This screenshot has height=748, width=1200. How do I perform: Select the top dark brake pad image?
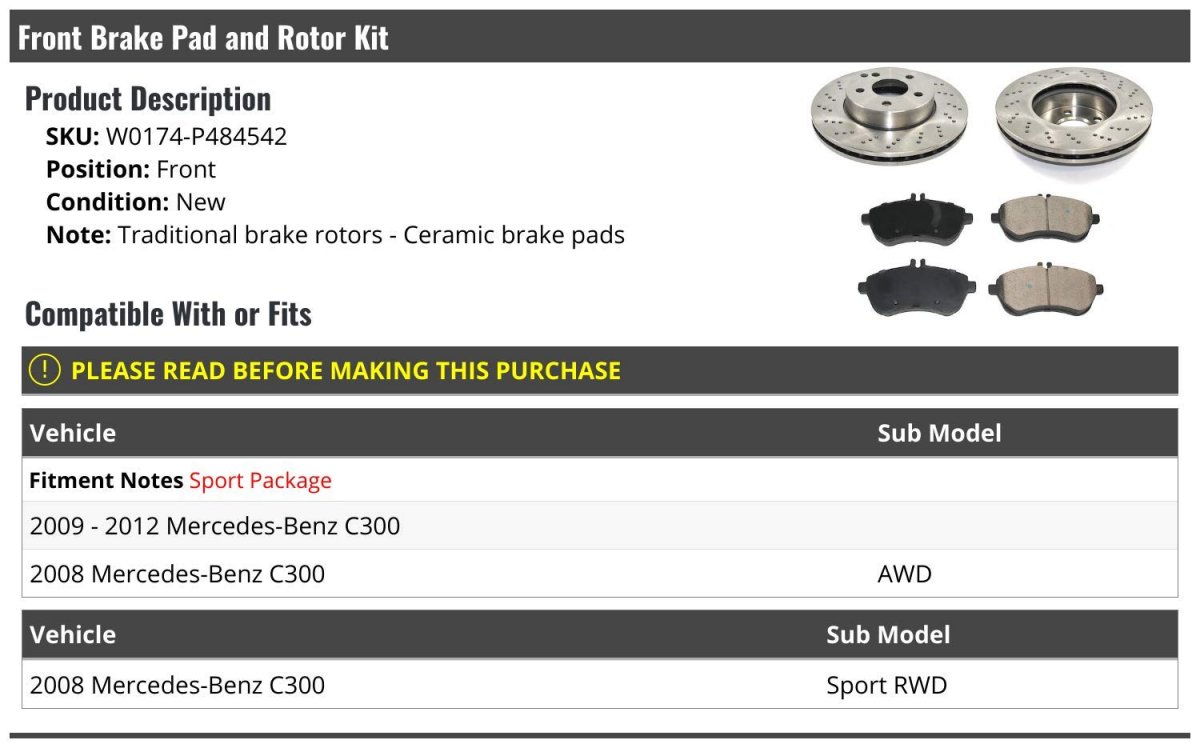[x=916, y=220]
